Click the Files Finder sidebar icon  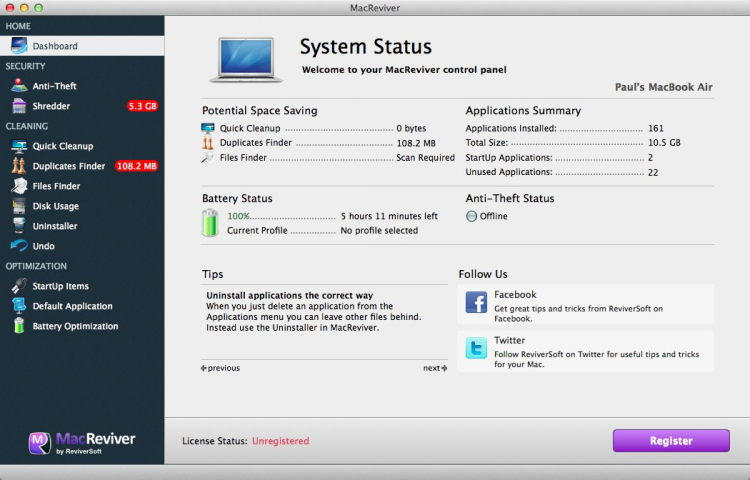tap(19, 186)
